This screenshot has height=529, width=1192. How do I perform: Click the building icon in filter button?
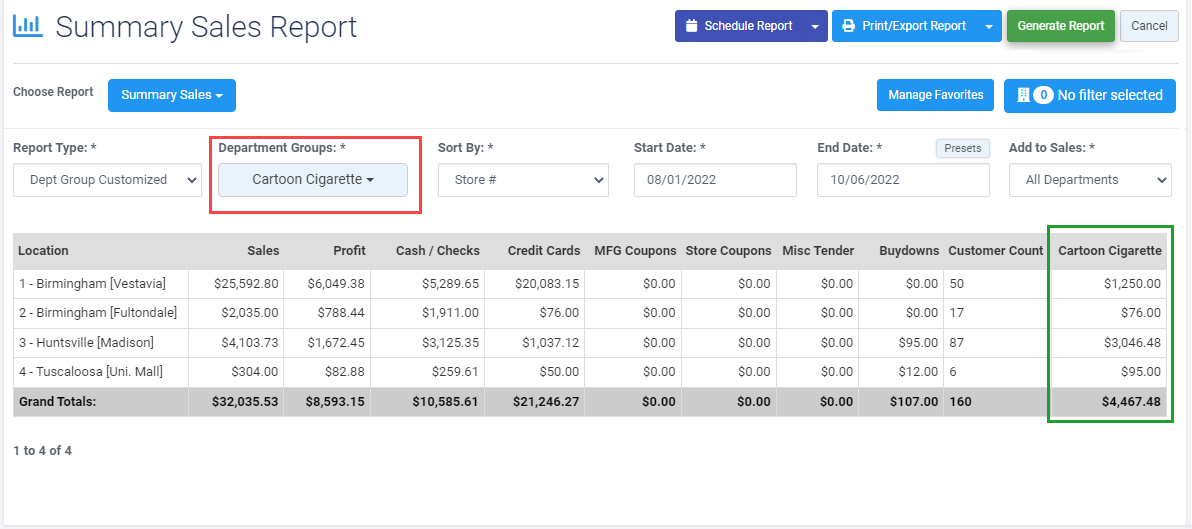point(1023,95)
